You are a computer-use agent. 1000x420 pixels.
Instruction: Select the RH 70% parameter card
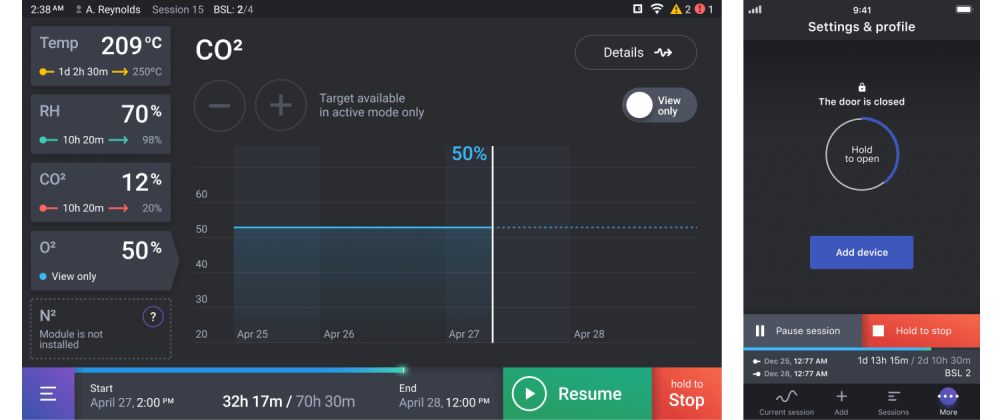click(101, 124)
